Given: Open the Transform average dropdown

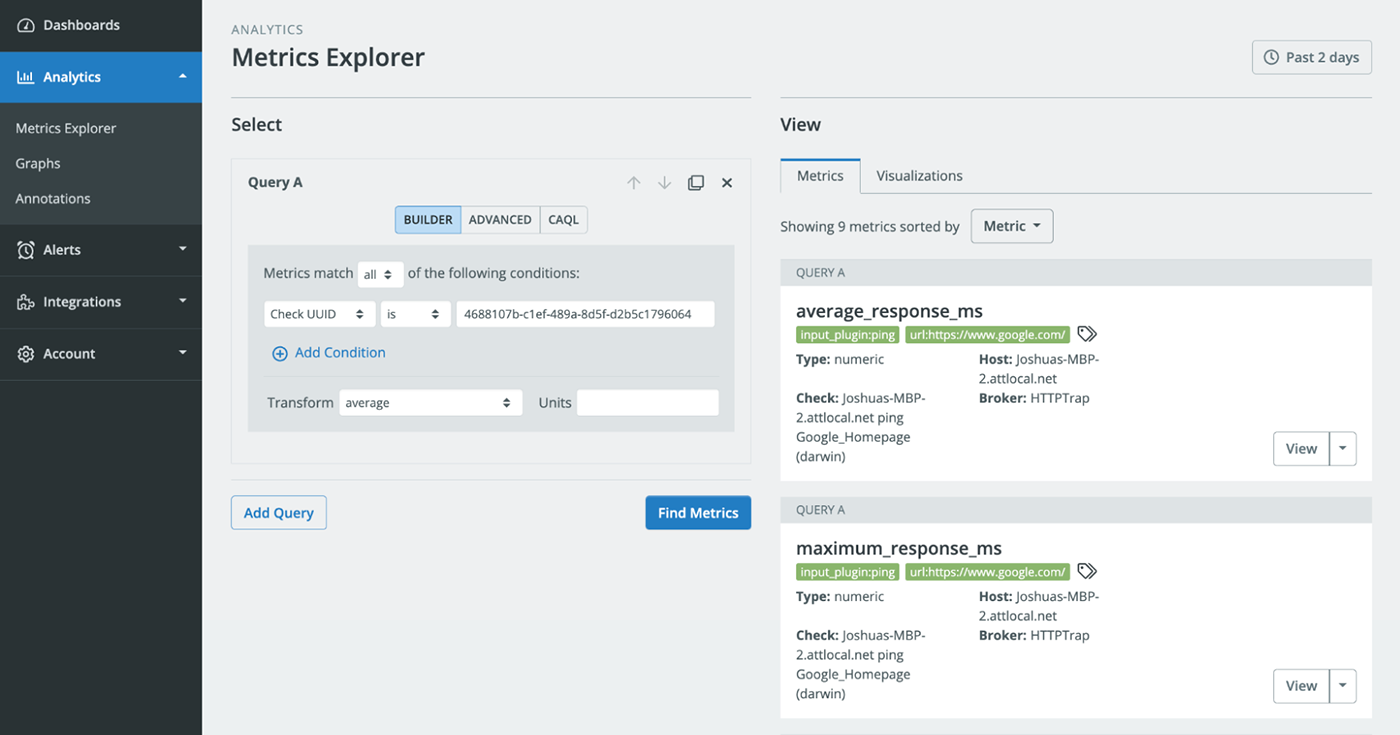Looking at the screenshot, I should (x=430, y=403).
